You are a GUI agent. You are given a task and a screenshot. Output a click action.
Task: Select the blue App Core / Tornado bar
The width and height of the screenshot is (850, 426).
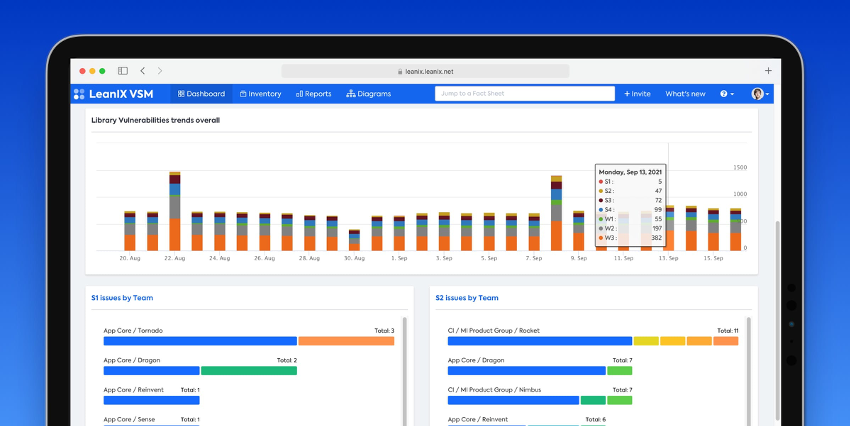point(200,341)
